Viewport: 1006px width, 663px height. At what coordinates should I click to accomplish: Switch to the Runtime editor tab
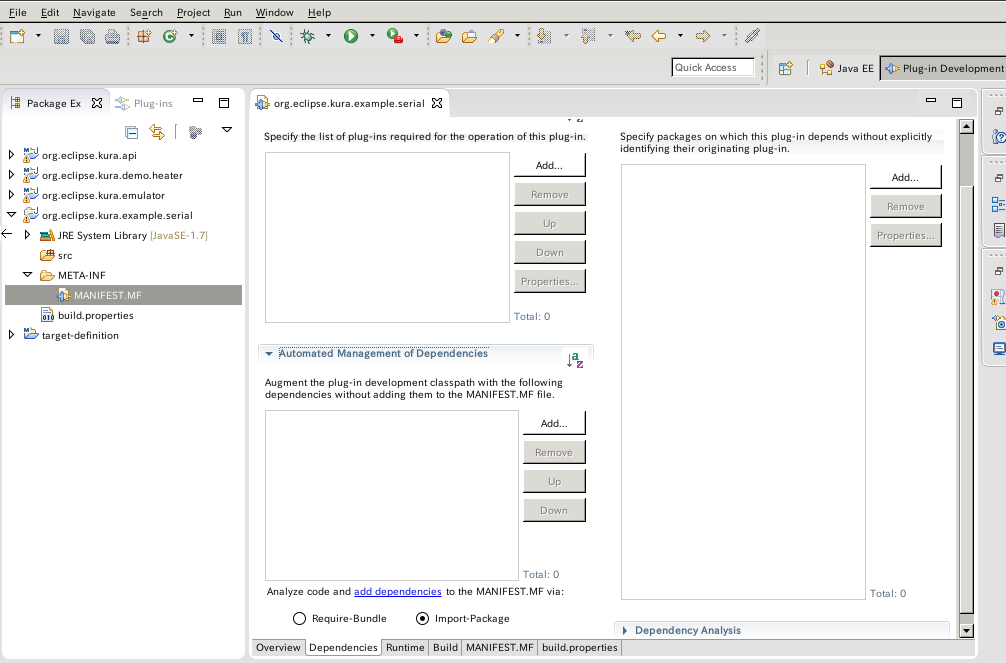coord(405,648)
